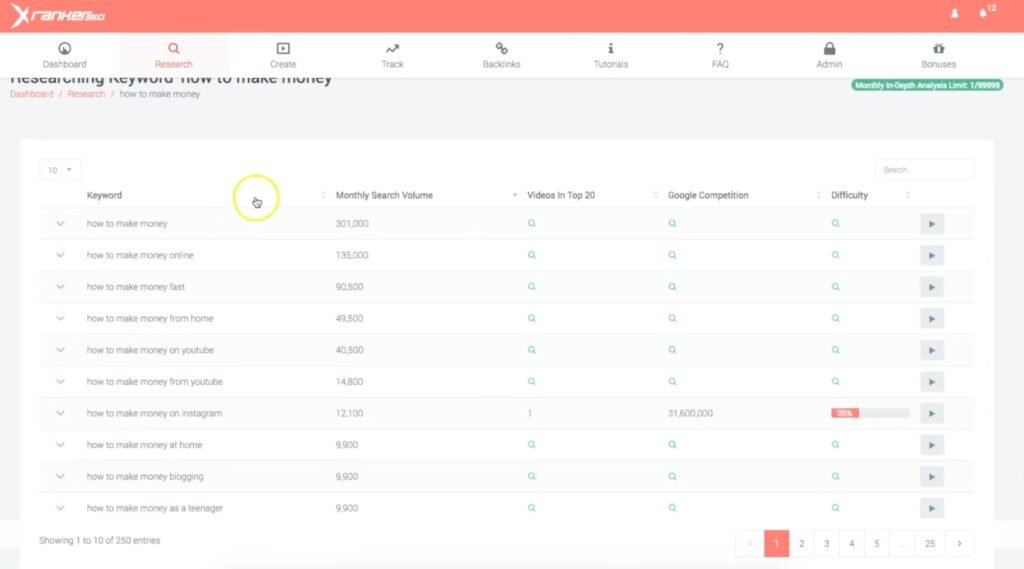Sort by Monthly Search Volume column
This screenshot has width=1024, height=569.
point(384,195)
